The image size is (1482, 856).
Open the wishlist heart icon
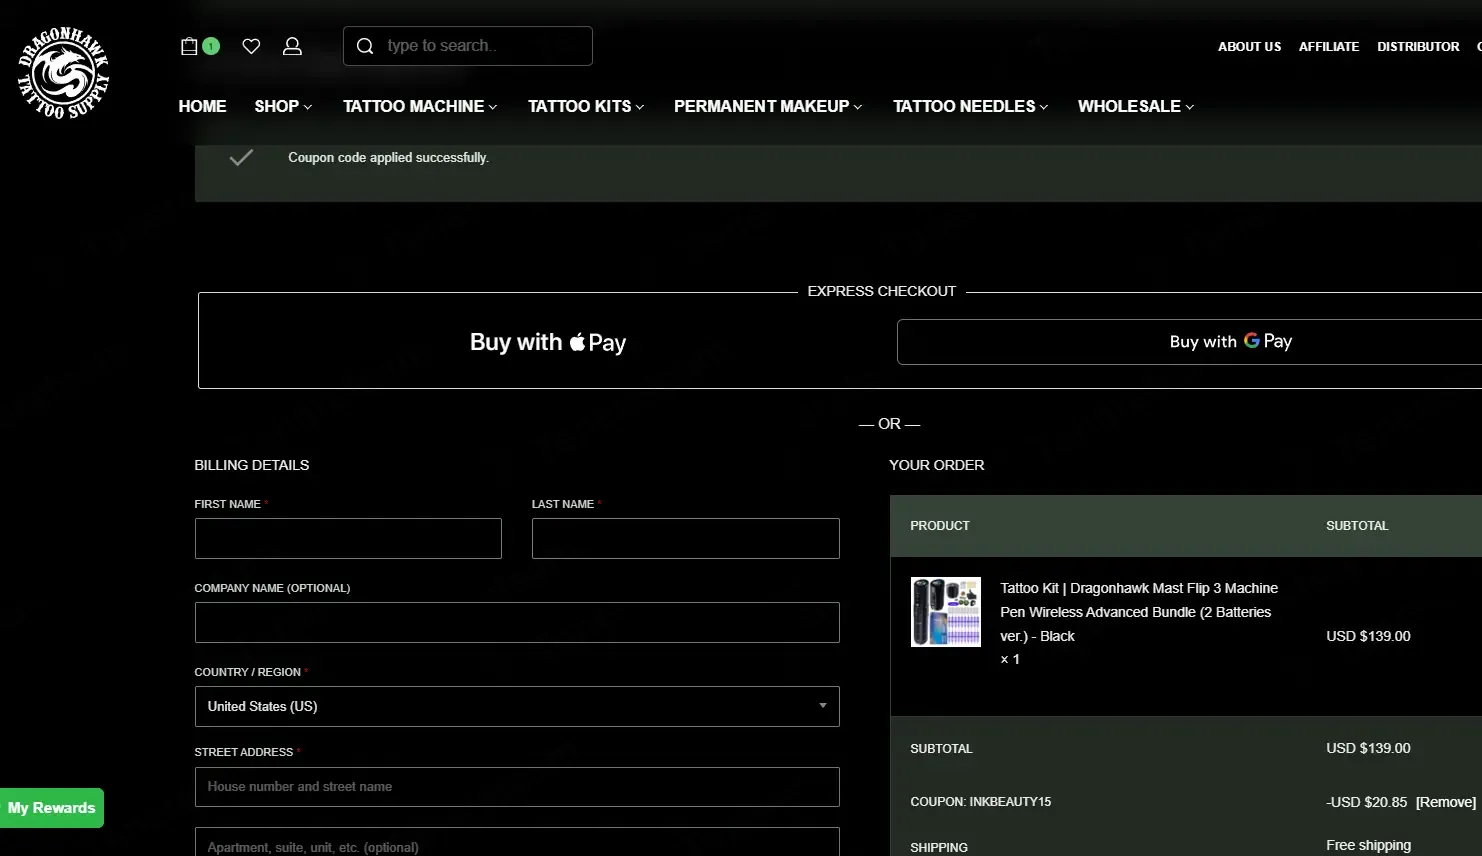251,46
